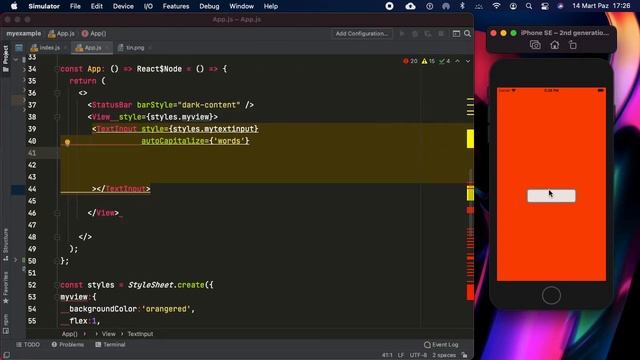Screen dimensions: 640x360
Task: Change file encoding UTF-8 in status bar
Action: click(x=418, y=355)
